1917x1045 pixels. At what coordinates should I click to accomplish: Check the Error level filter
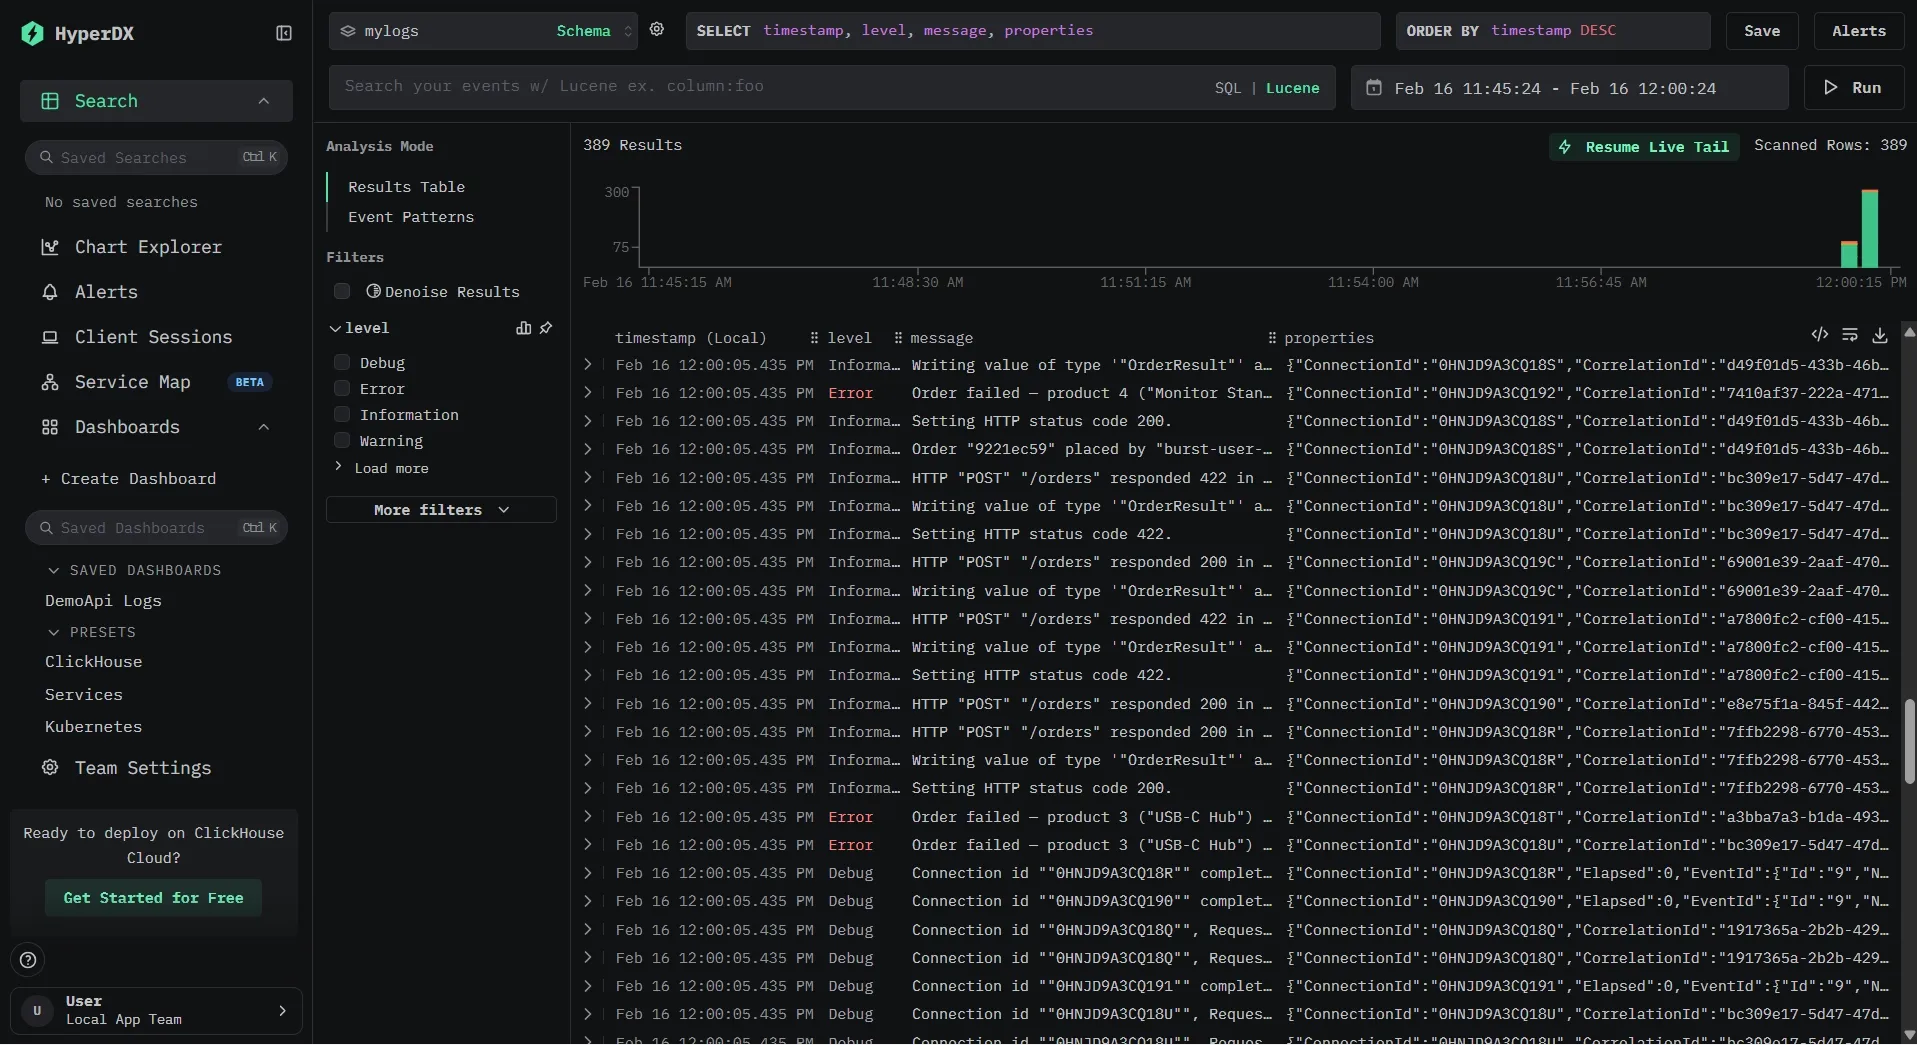pos(342,389)
